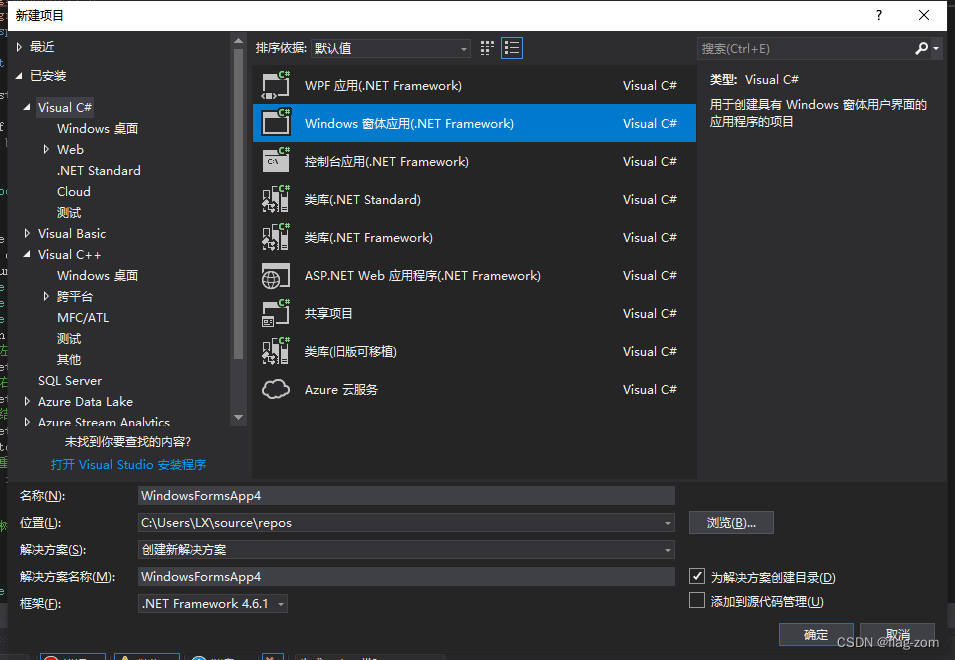This screenshot has width=955, height=660.
Task: Toggle 为解决方案创建目录 checkbox
Action: (697, 576)
